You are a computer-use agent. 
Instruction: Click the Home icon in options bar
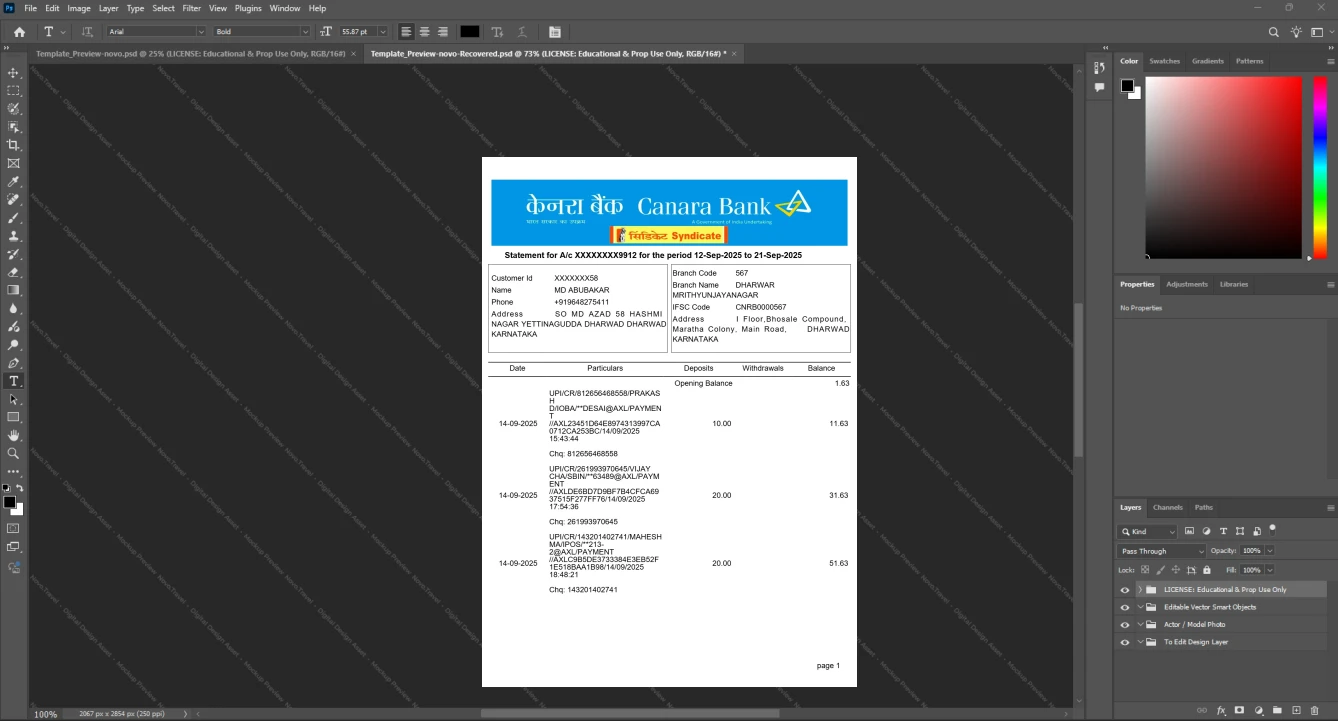pyautogui.click(x=19, y=32)
